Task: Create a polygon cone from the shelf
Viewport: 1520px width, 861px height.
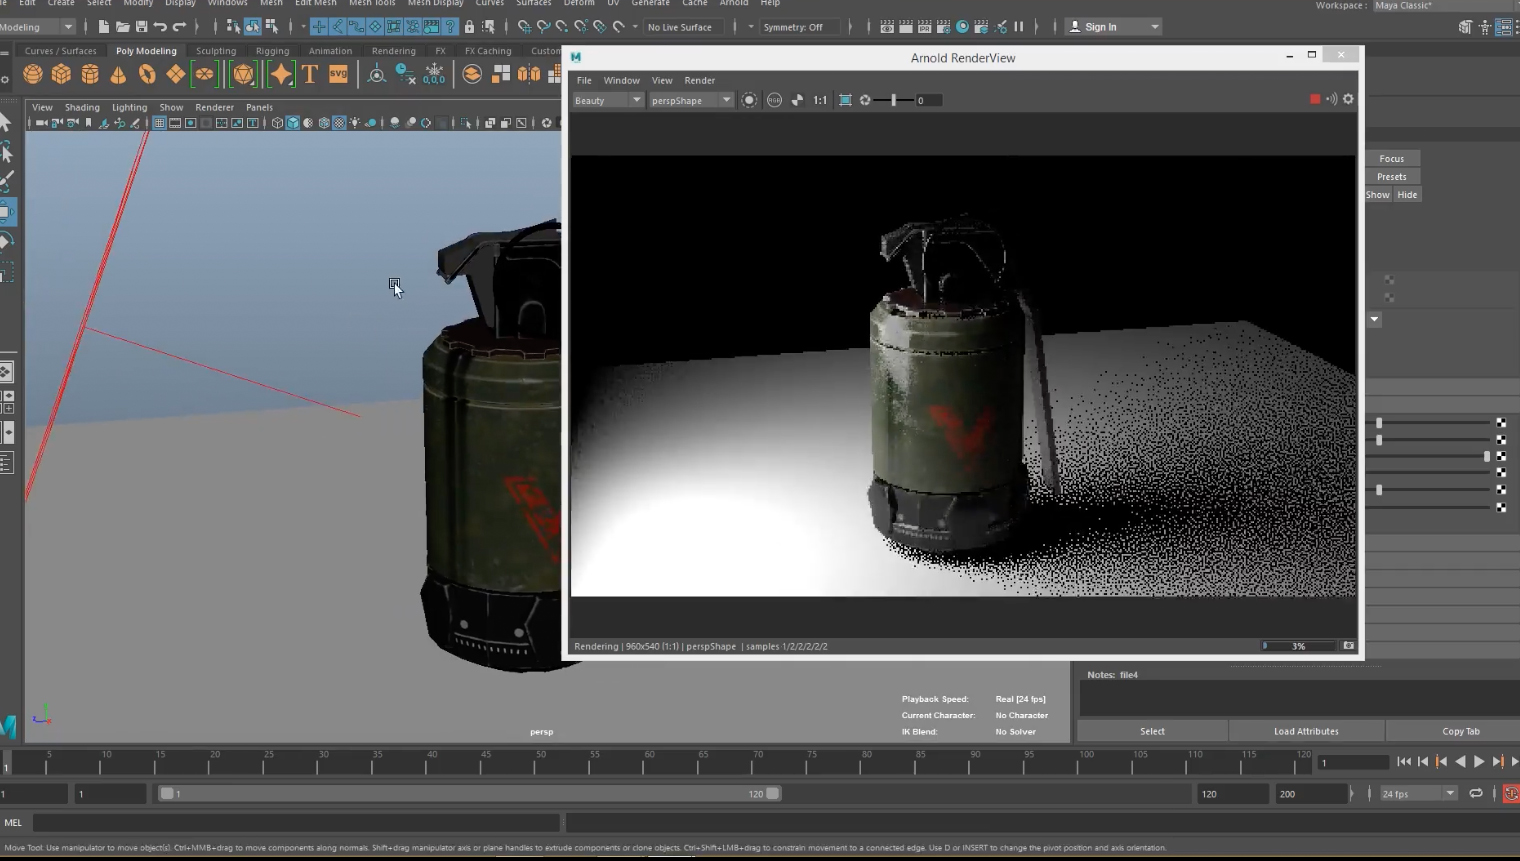Action: click(x=118, y=74)
